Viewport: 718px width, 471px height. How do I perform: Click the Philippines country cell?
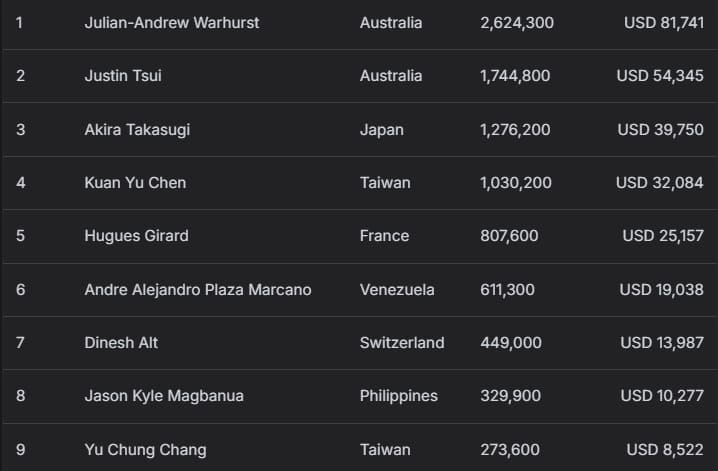pyautogui.click(x=399, y=396)
